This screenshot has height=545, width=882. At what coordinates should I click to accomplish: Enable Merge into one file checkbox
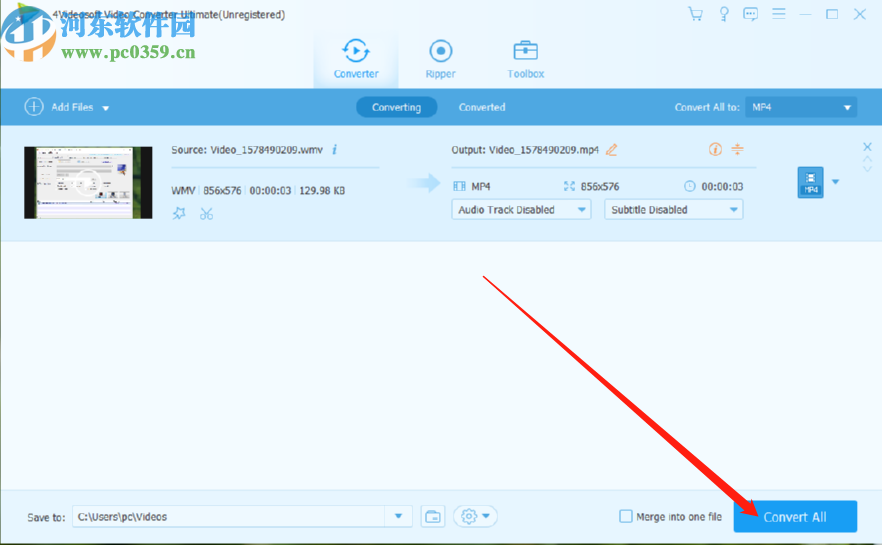click(x=626, y=516)
